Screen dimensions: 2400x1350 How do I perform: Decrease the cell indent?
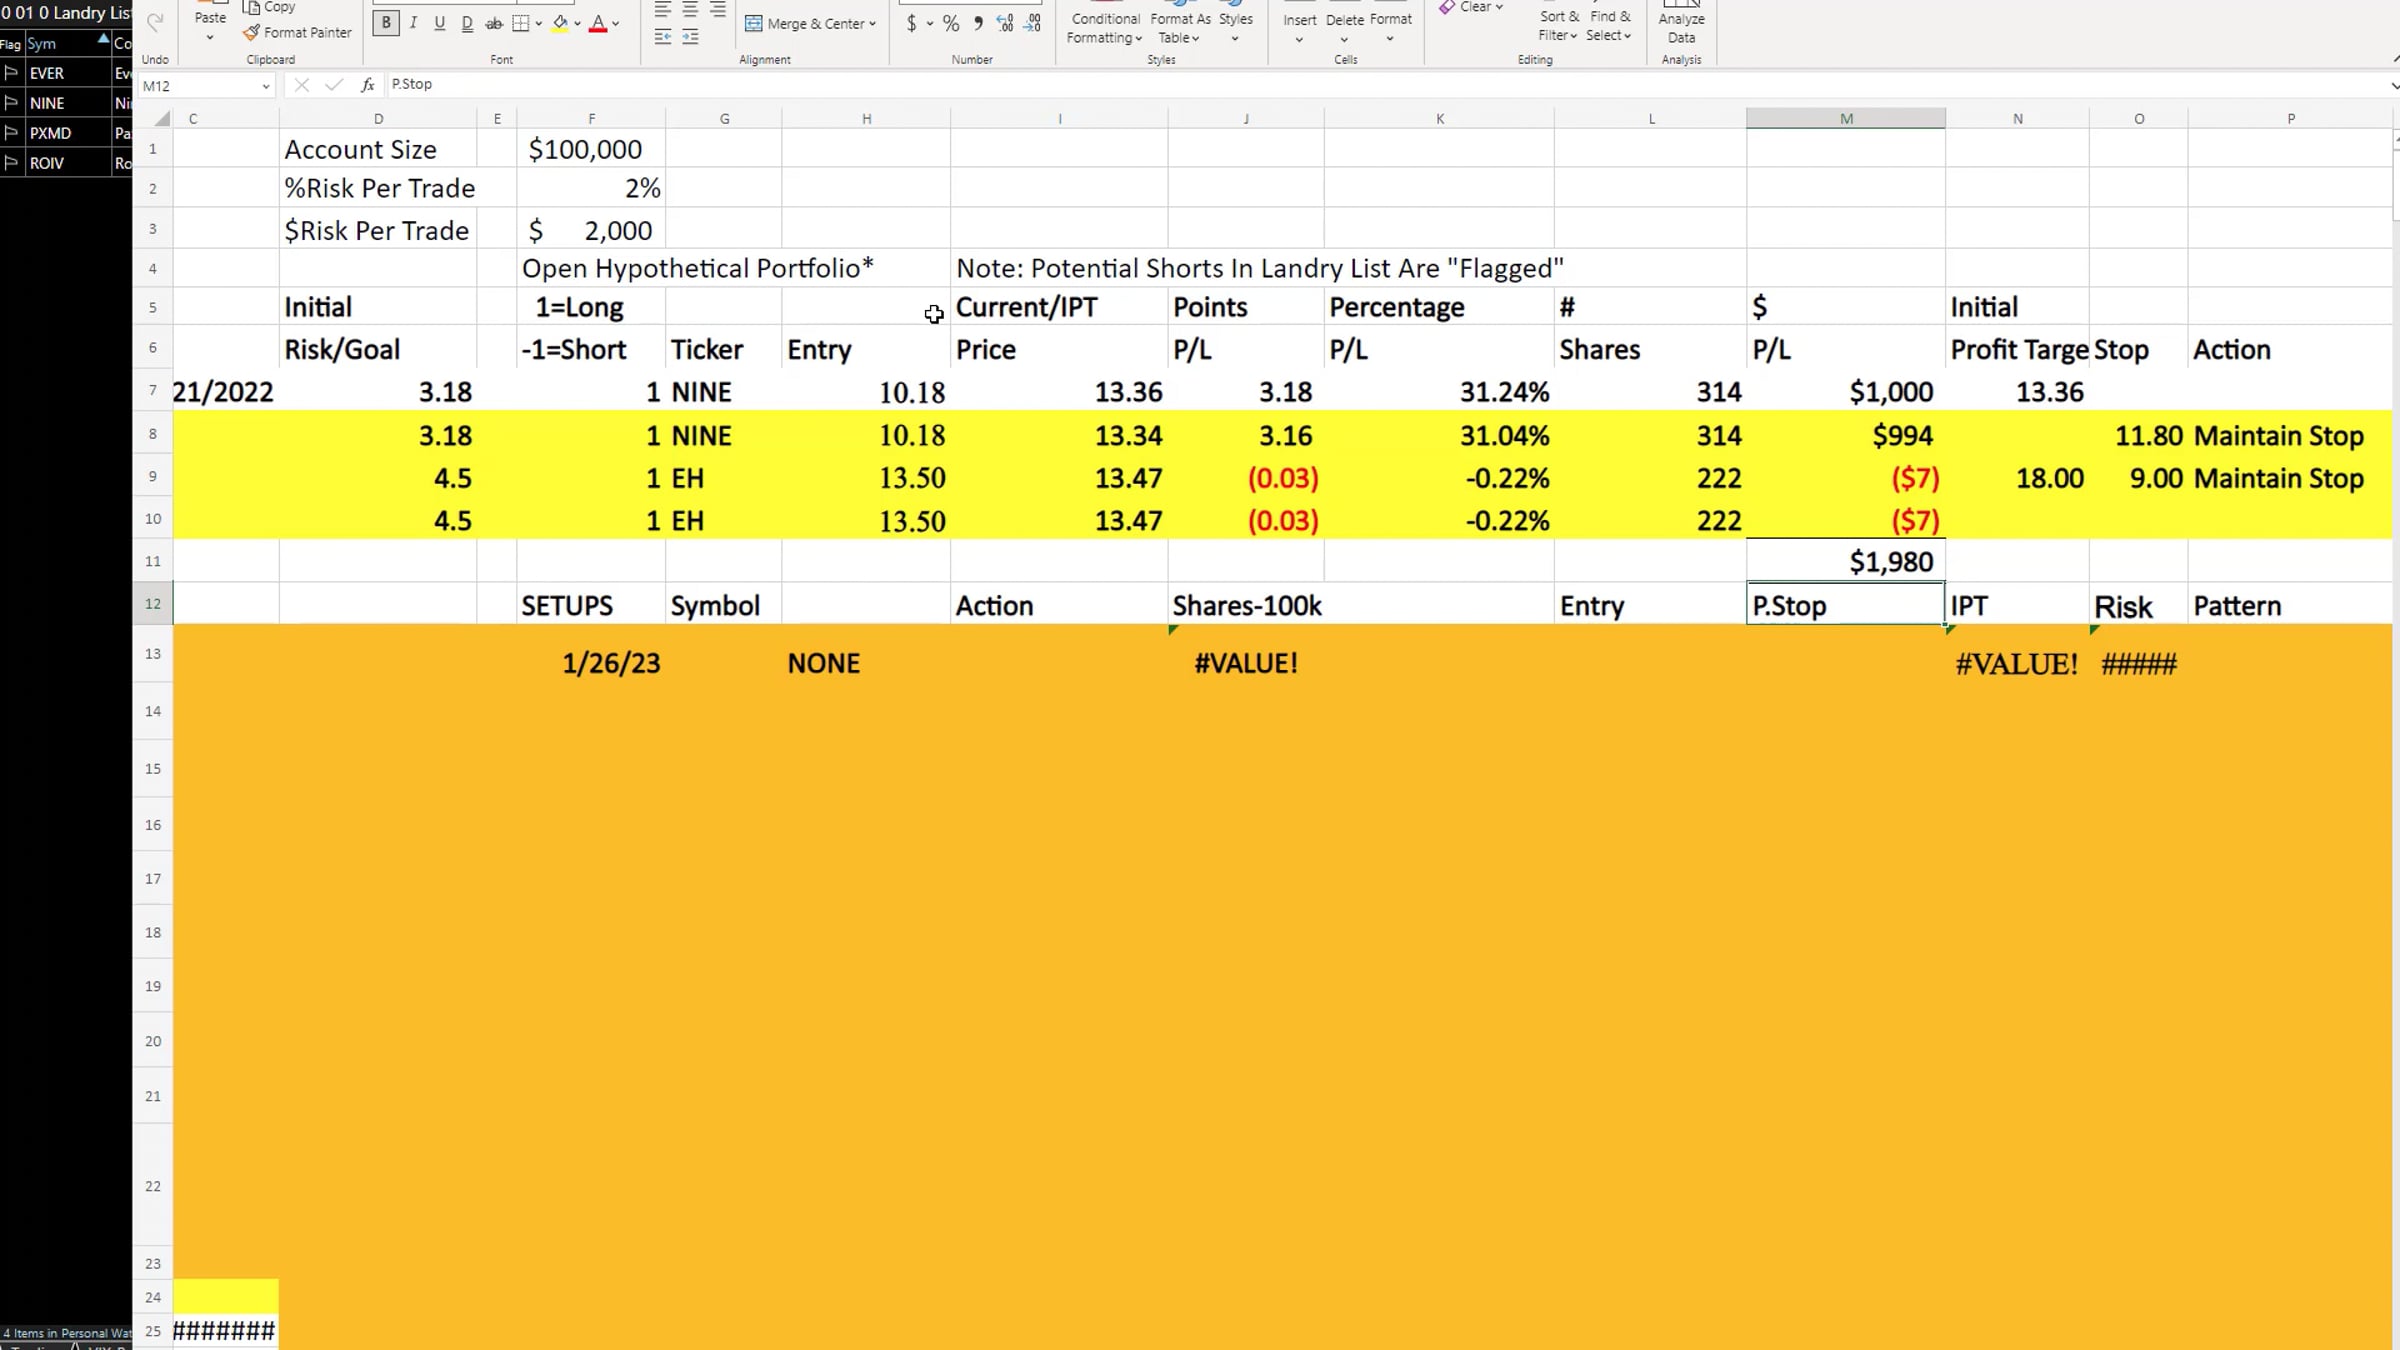pos(663,37)
